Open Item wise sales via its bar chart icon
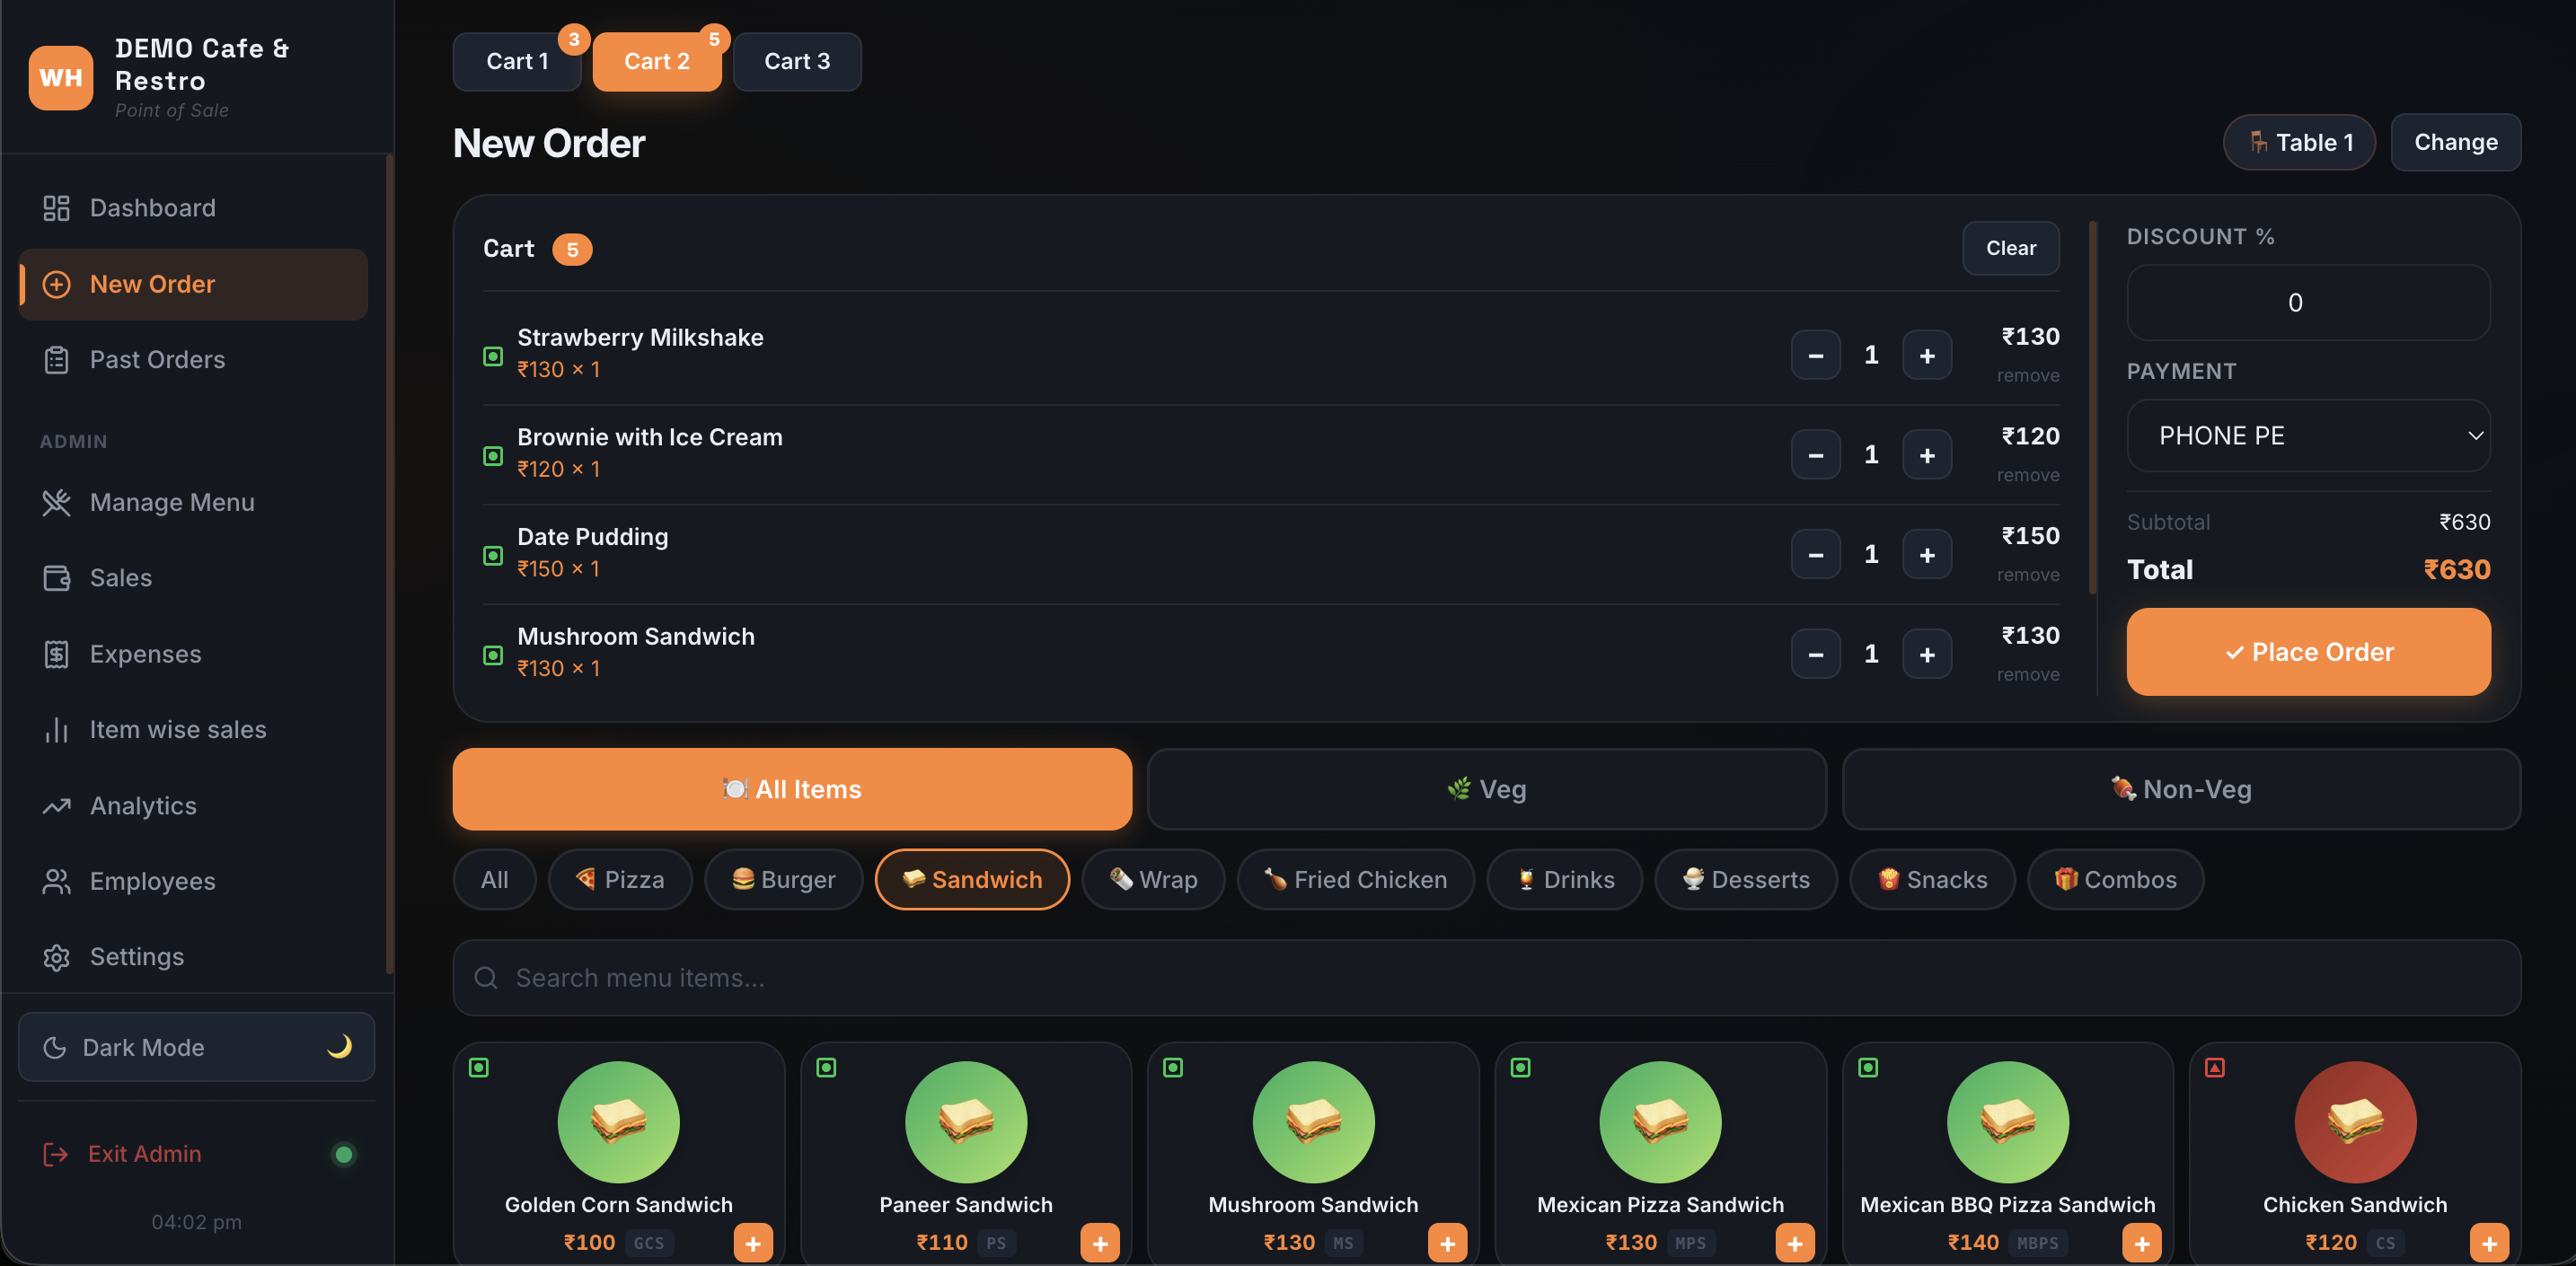Image resolution: width=2576 pixels, height=1266 pixels. [56, 730]
